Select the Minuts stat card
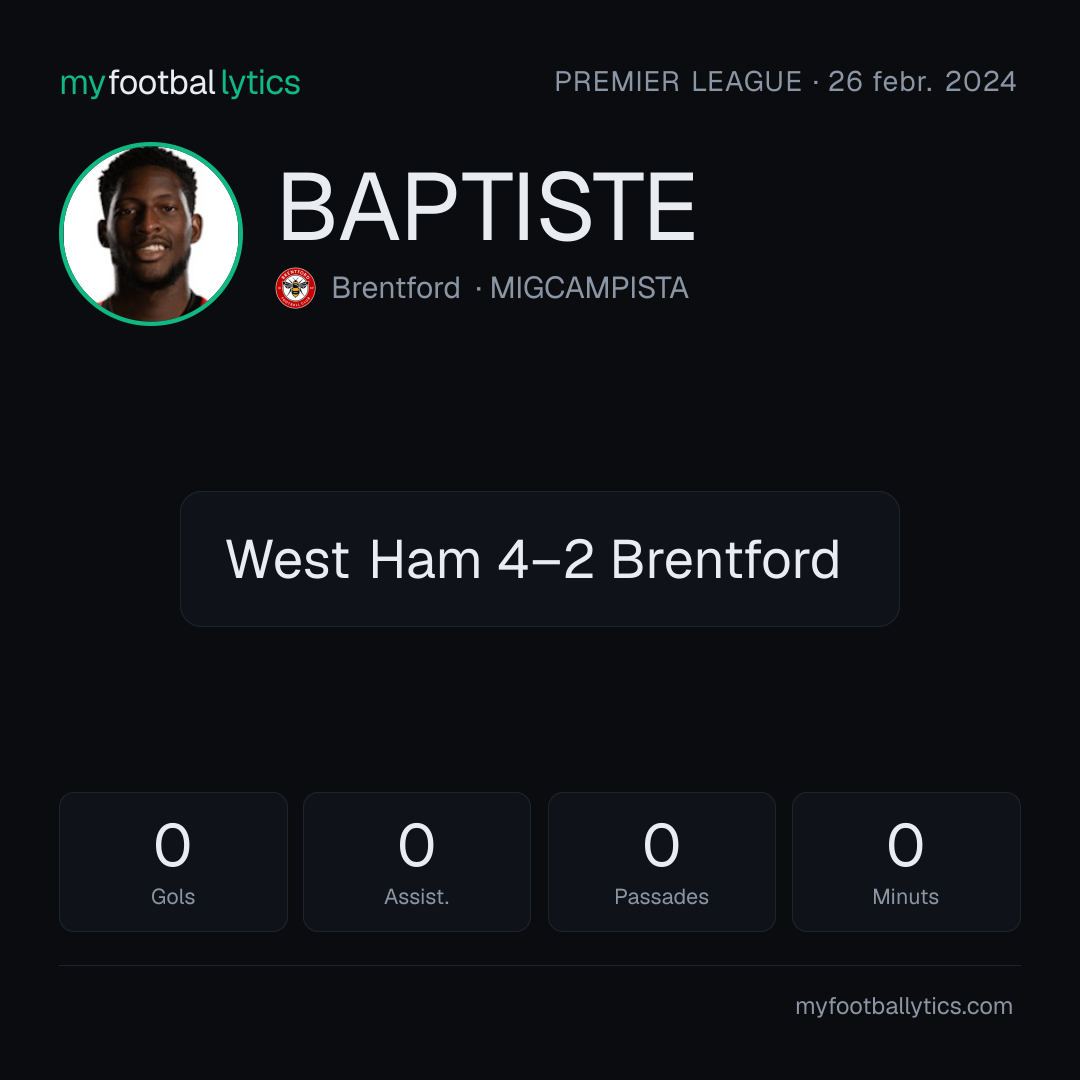The height and width of the screenshot is (1080, 1080). click(x=906, y=862)
